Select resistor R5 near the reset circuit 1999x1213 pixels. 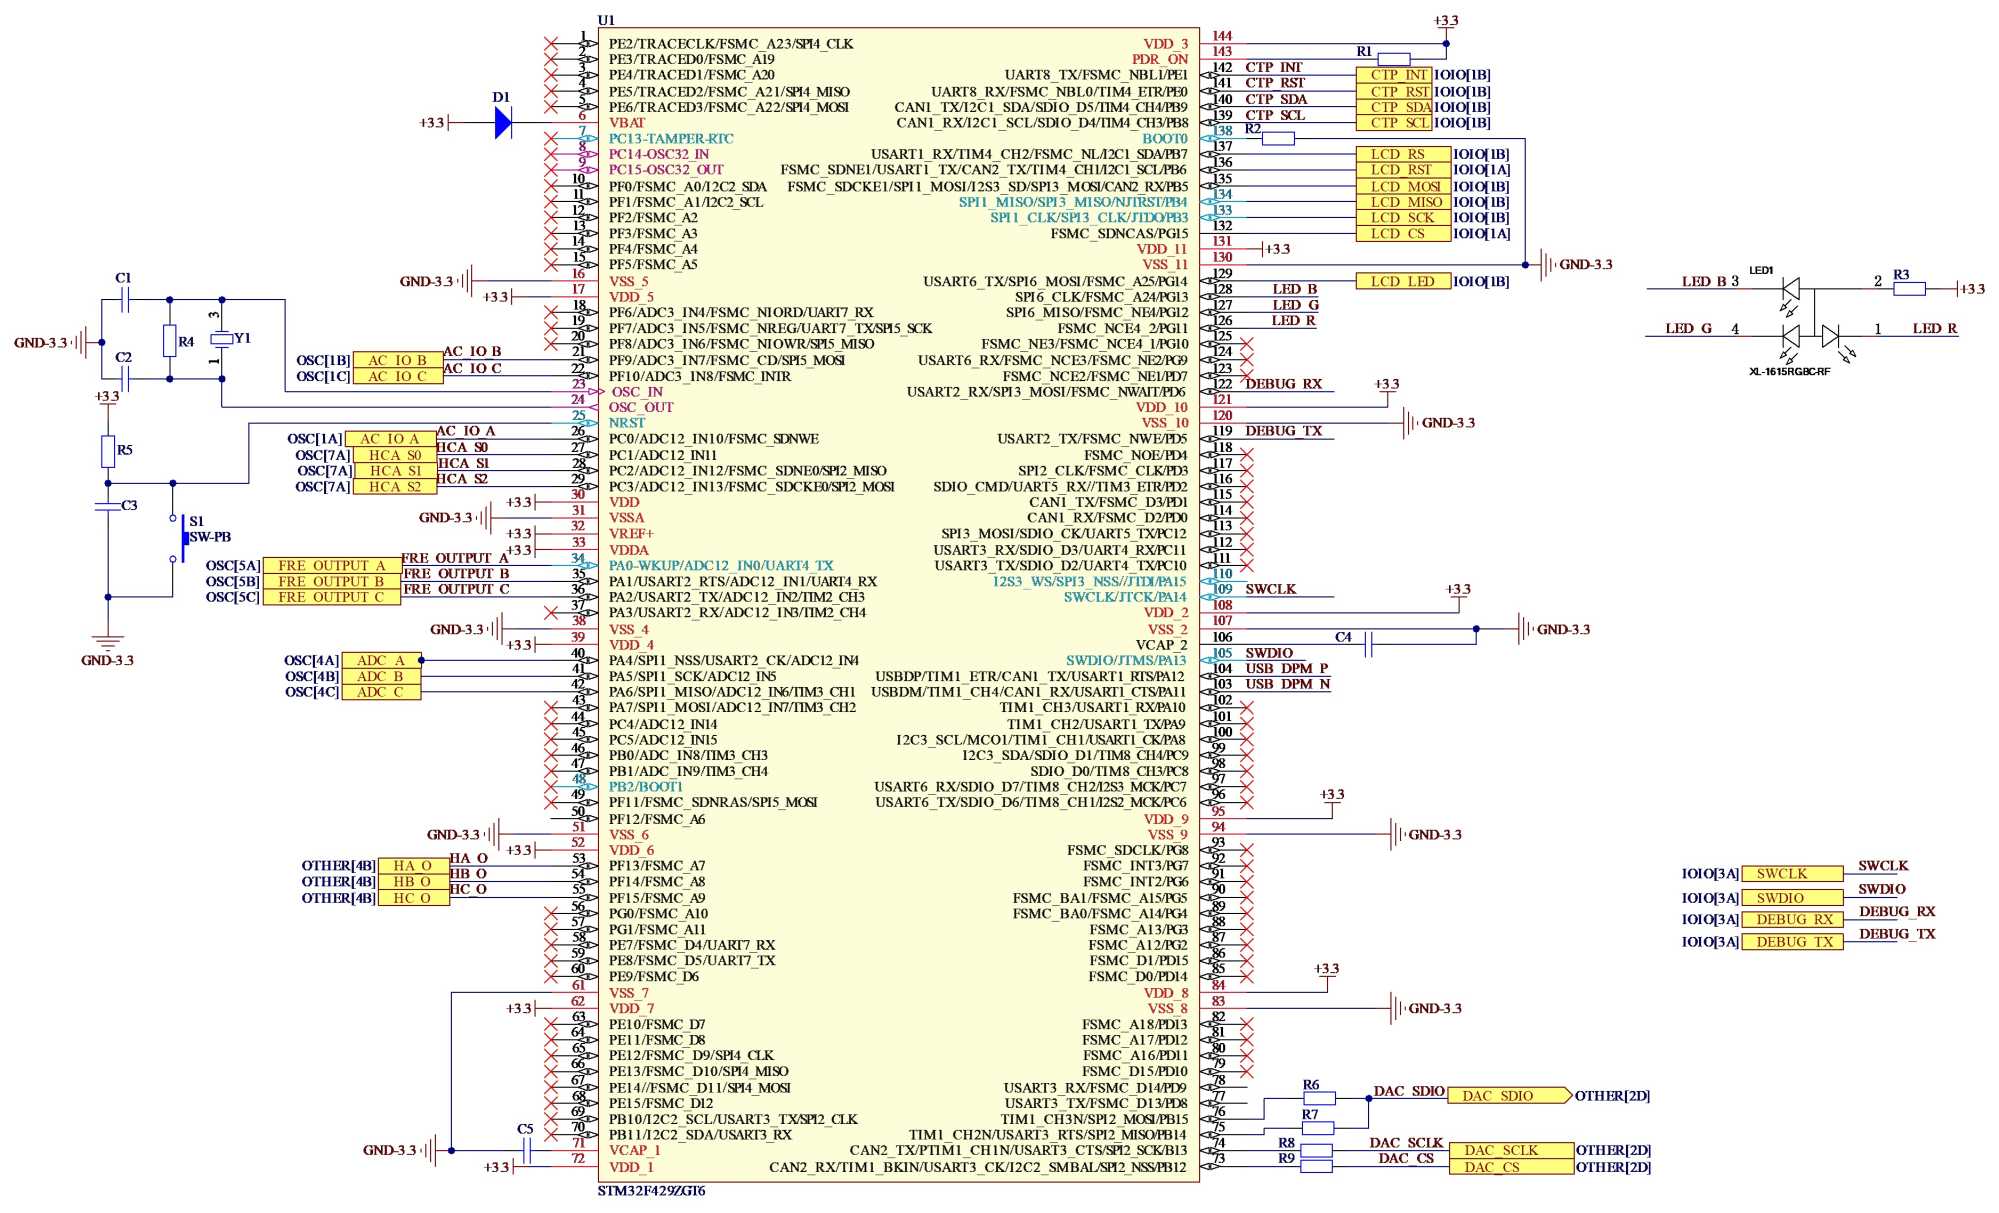[108, 451]
